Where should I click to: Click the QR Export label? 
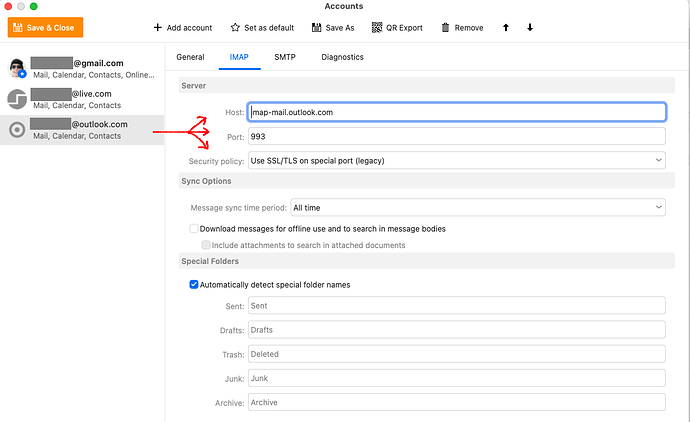[x=404, y=28]
